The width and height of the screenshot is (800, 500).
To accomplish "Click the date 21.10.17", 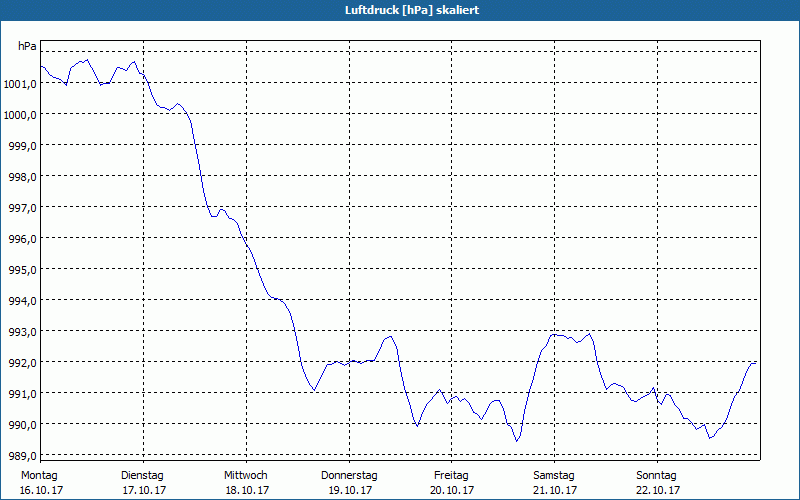I will (555, 490).
